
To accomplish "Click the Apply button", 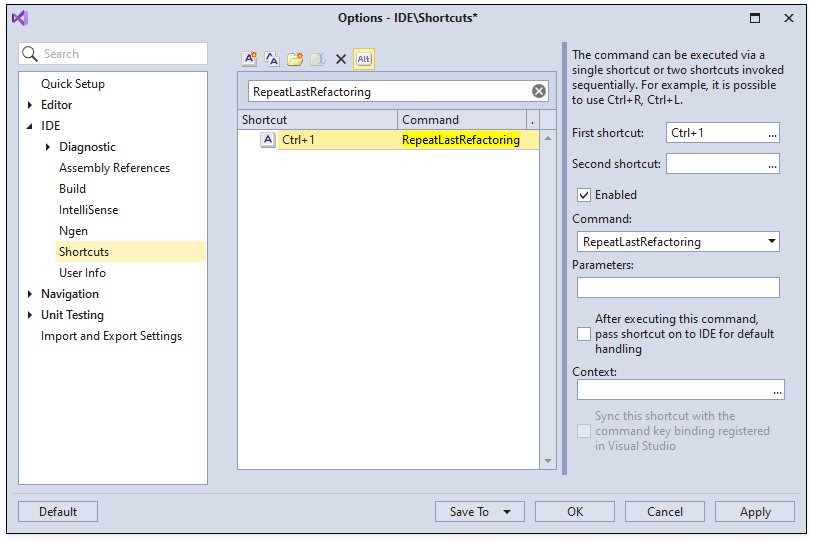I will click(755, 512).
